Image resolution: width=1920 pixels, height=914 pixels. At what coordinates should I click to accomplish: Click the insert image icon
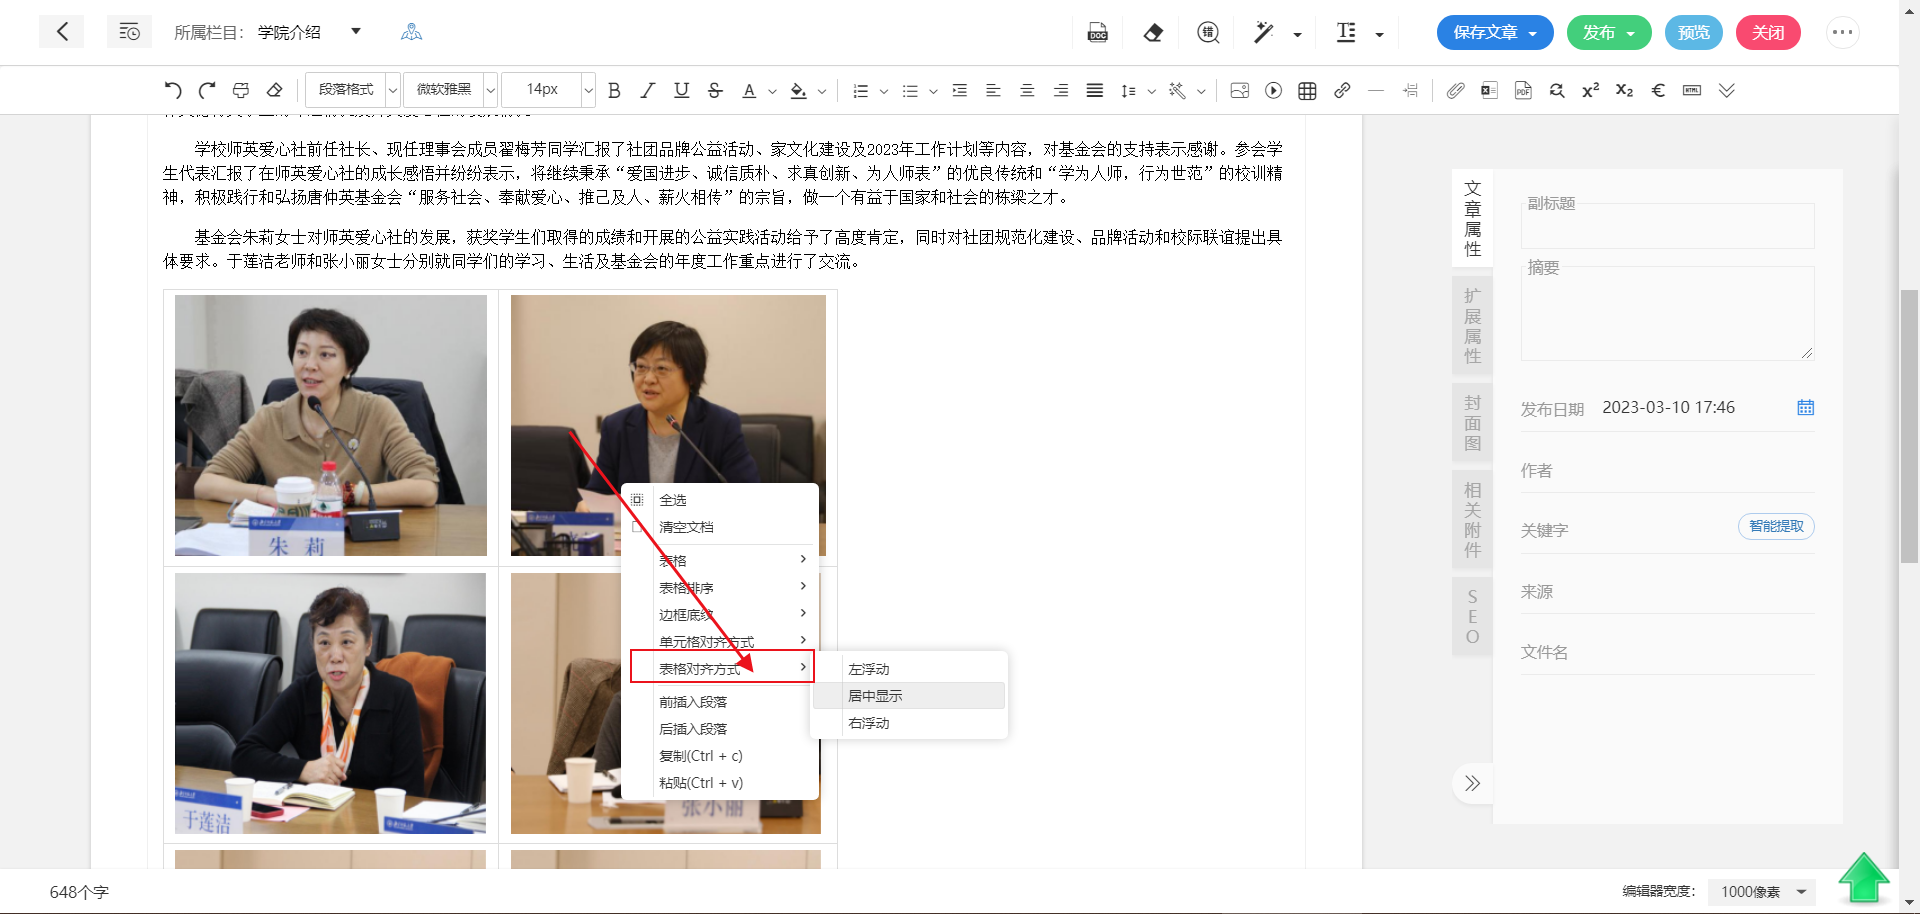tap(1239, 91)
